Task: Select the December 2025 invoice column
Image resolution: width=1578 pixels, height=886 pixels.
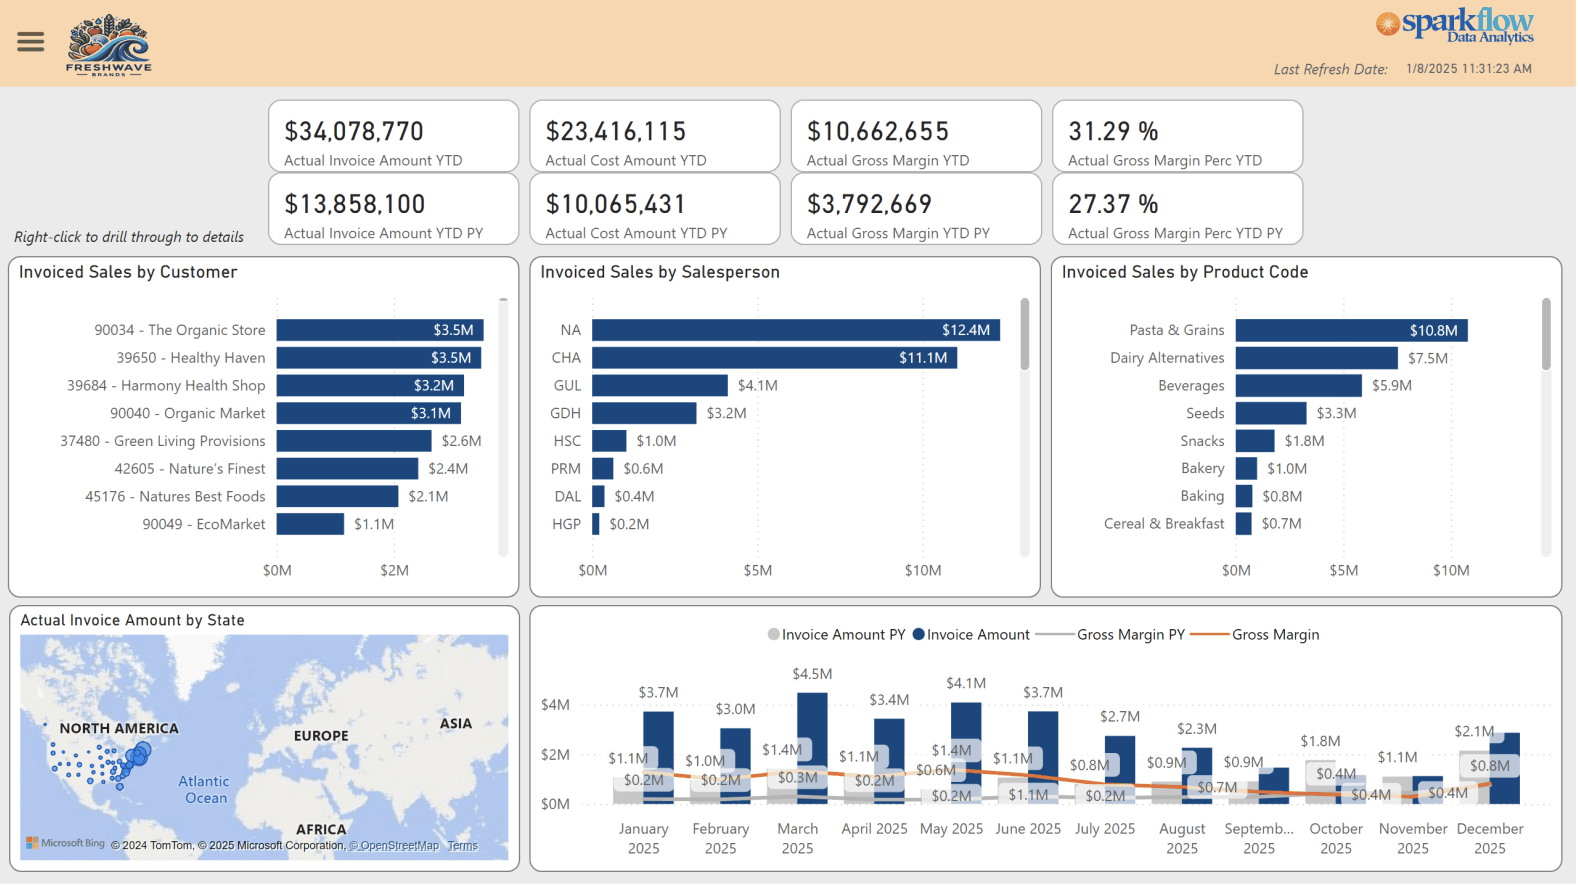Action: click(1505, 769)
